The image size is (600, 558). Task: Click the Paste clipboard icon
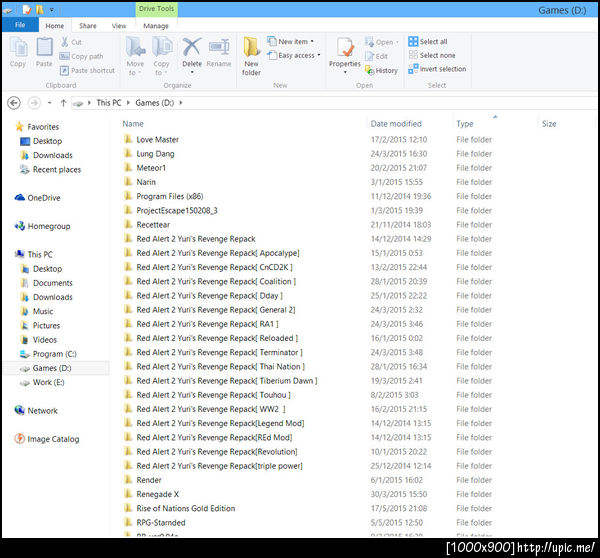click(x=44, y=47)
